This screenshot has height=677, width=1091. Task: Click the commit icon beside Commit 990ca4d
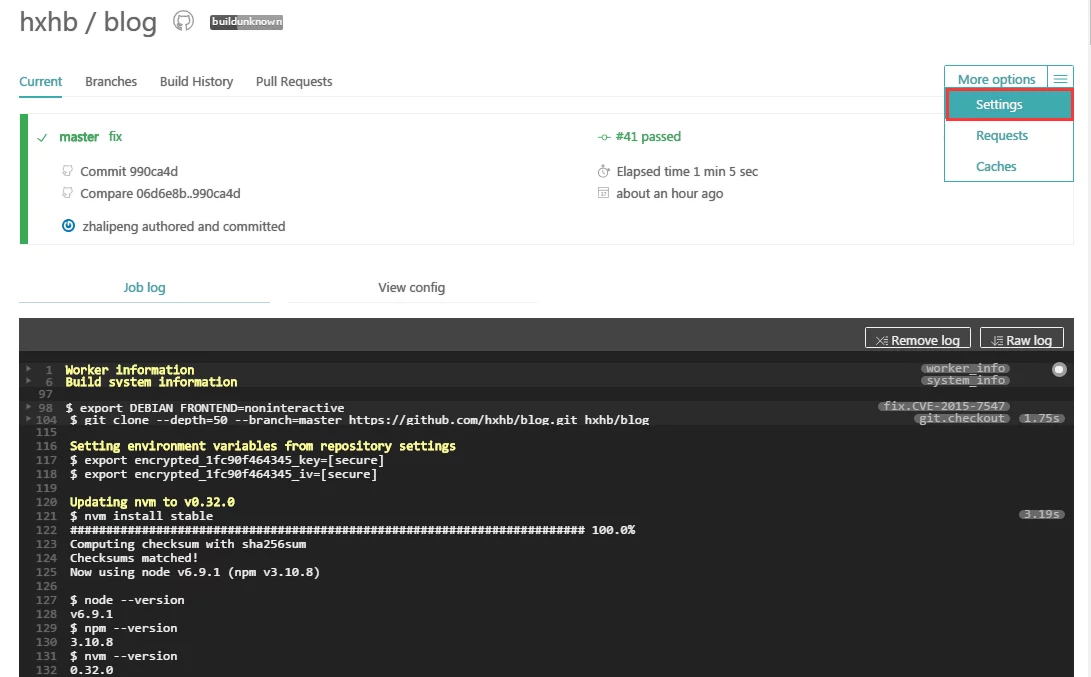(x=67, y=171)
